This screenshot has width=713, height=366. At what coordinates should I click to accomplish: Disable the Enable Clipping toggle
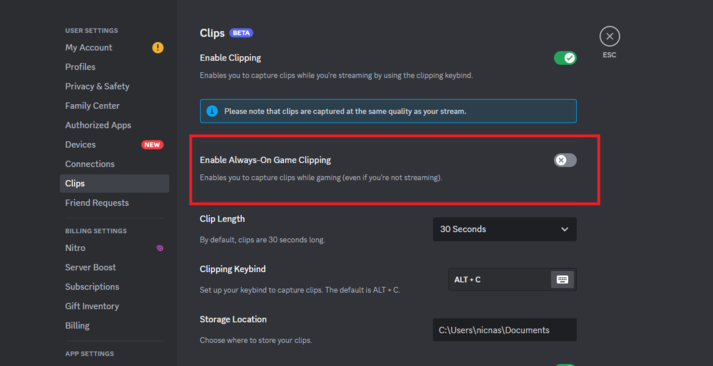point(565,58)
